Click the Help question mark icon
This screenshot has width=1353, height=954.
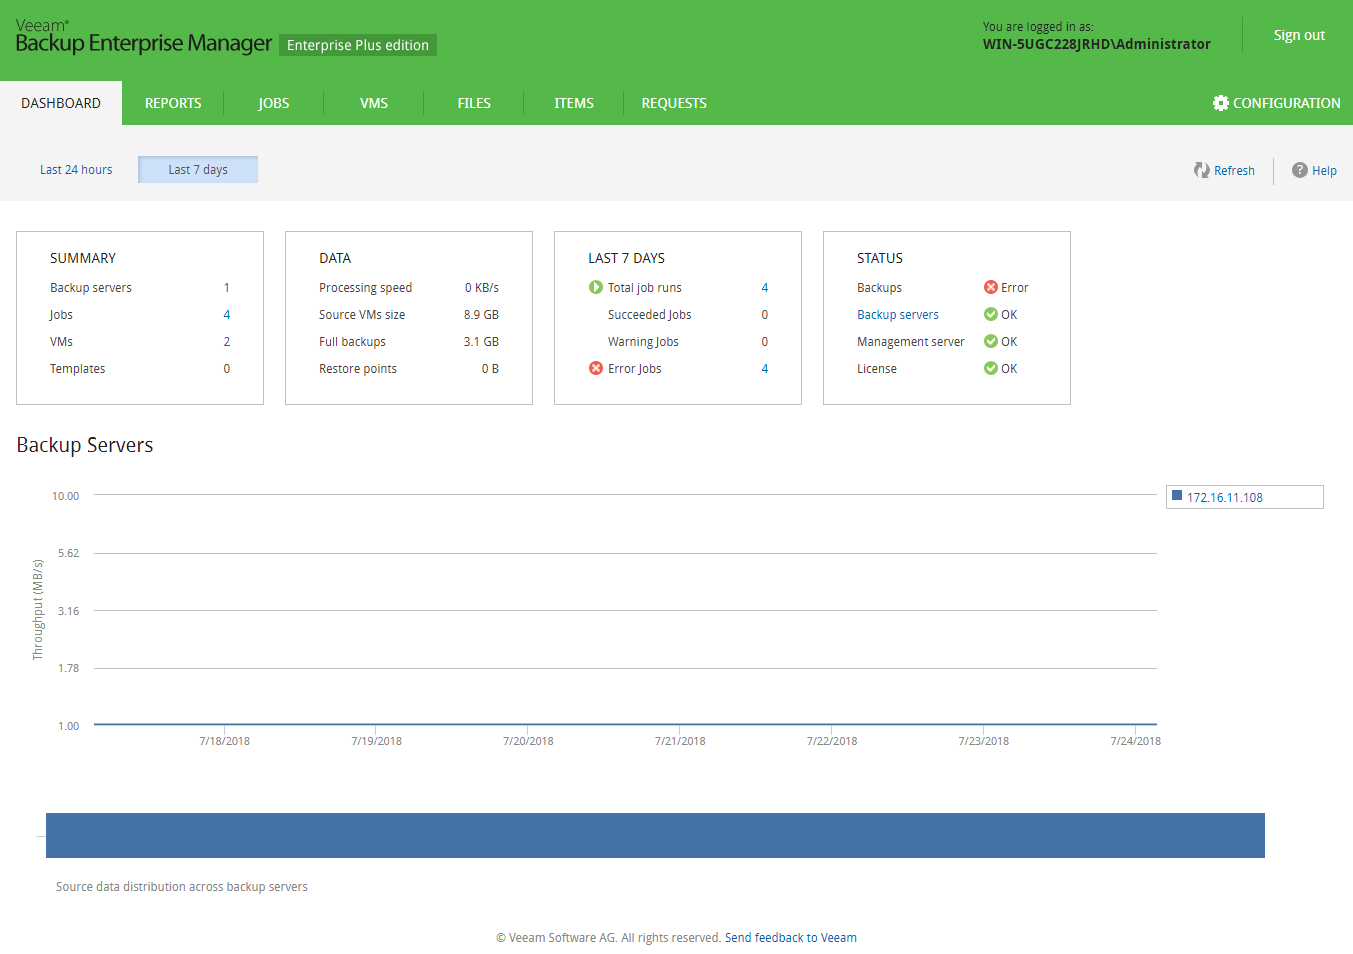(x=1299, y=170)
